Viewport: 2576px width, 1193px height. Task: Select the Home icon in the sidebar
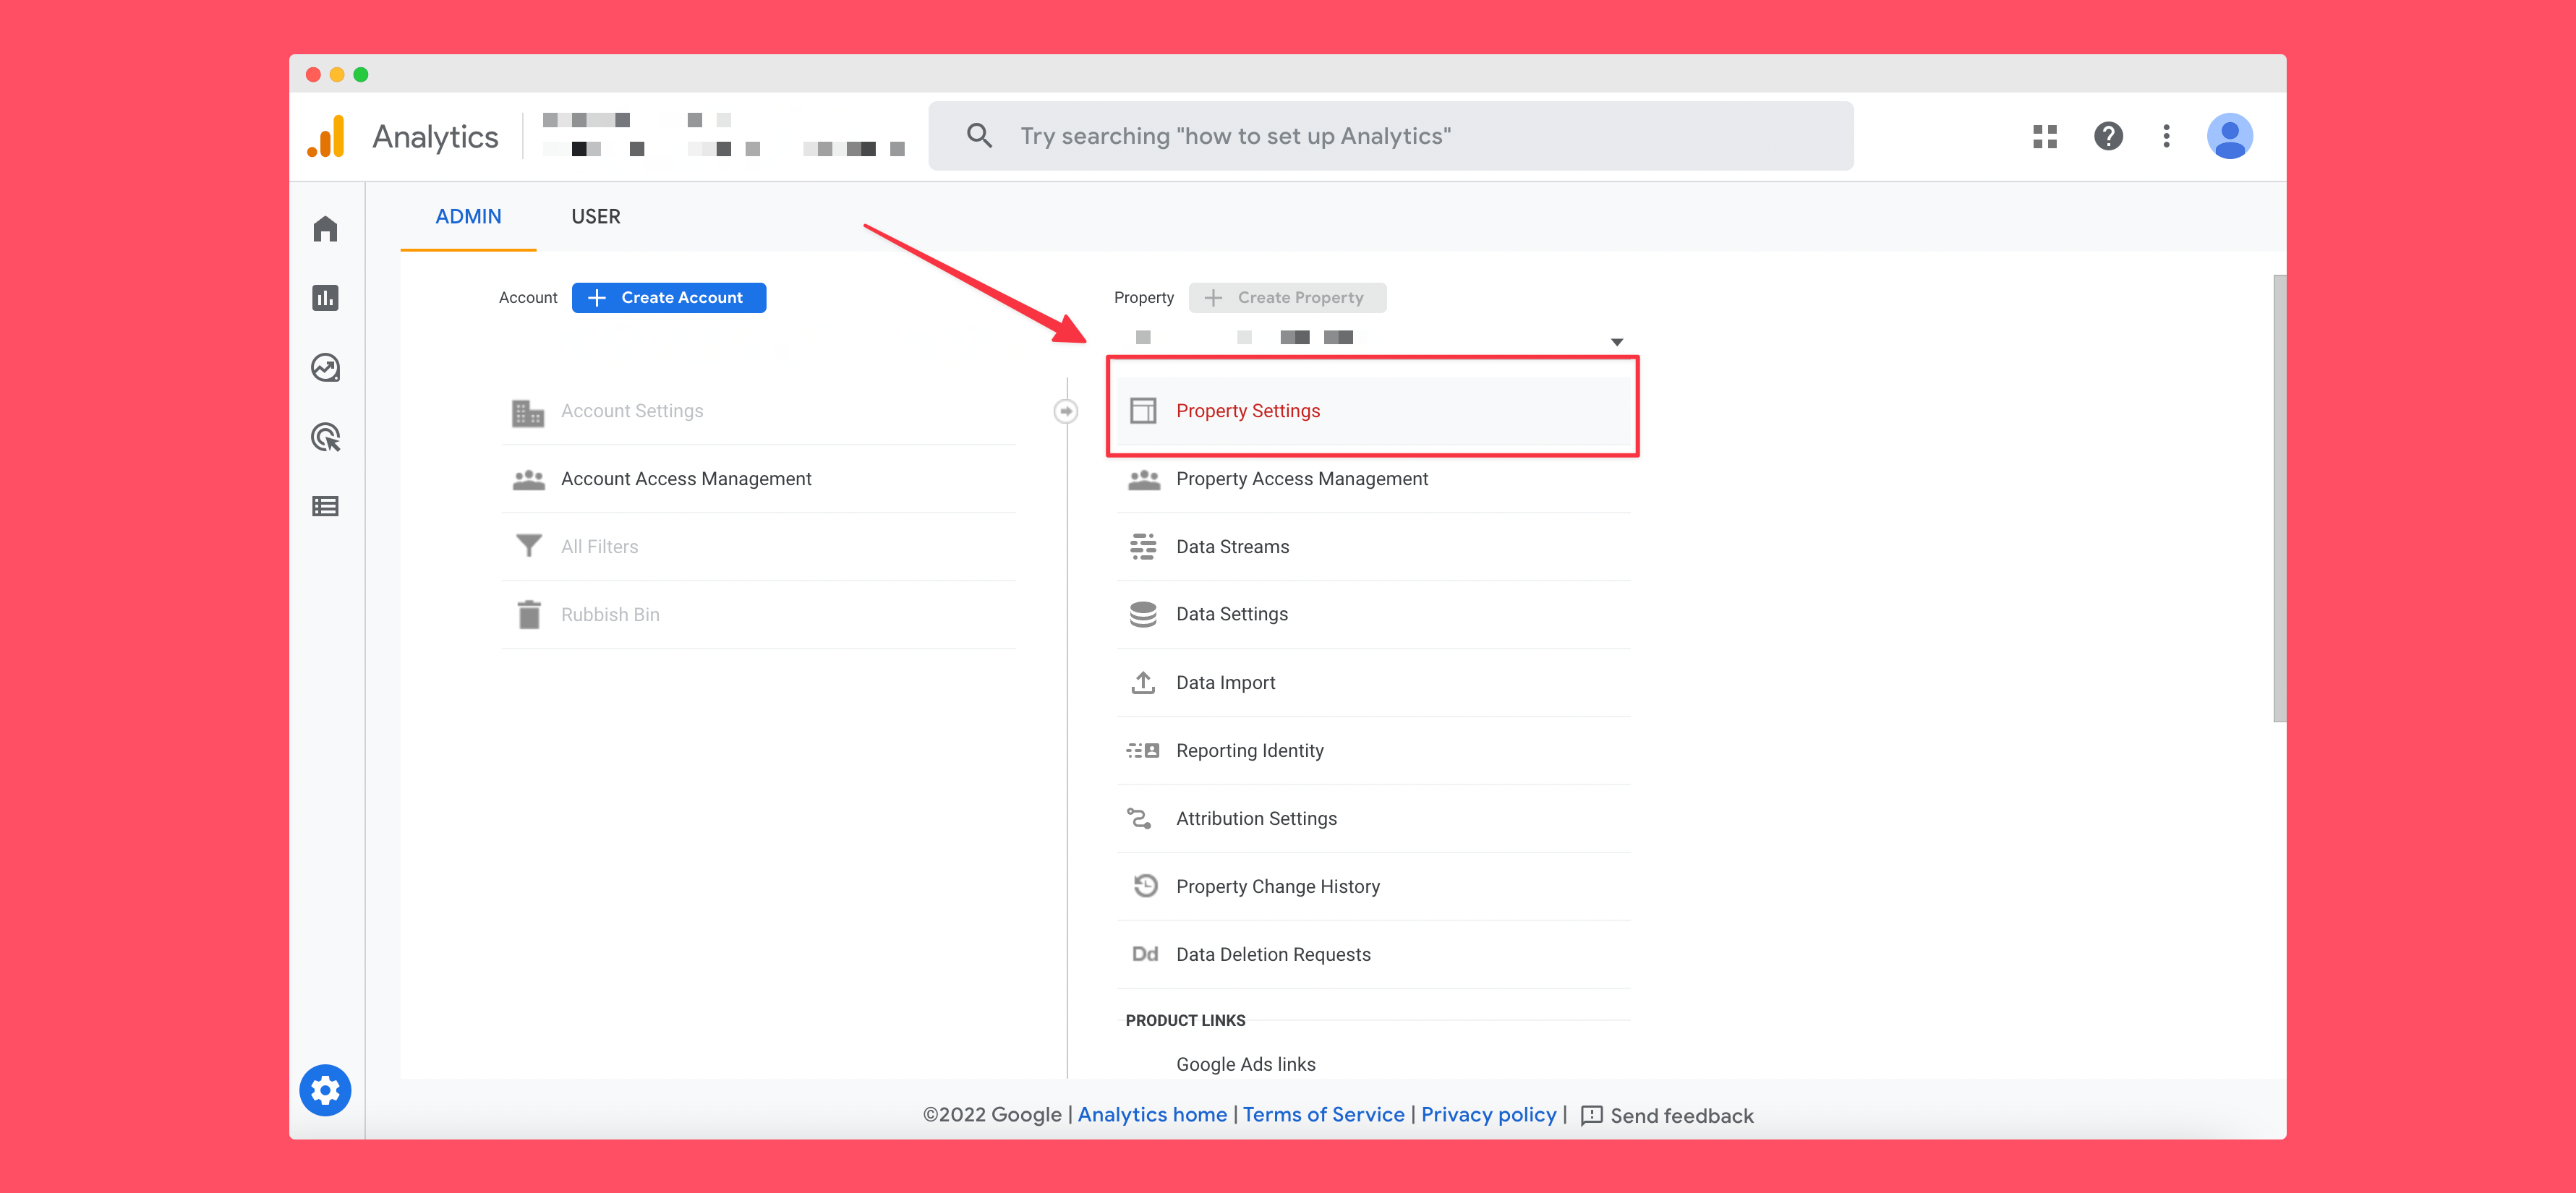(x=325, y=228)
